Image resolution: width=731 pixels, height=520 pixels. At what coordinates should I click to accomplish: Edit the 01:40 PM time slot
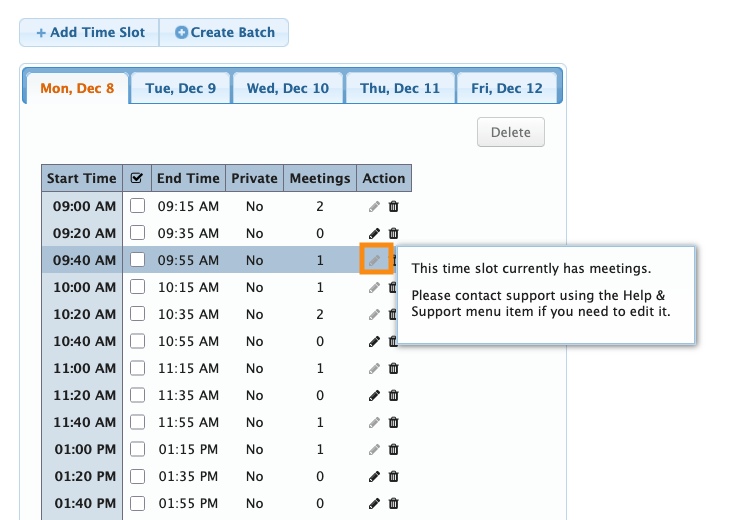coord(374,503)
